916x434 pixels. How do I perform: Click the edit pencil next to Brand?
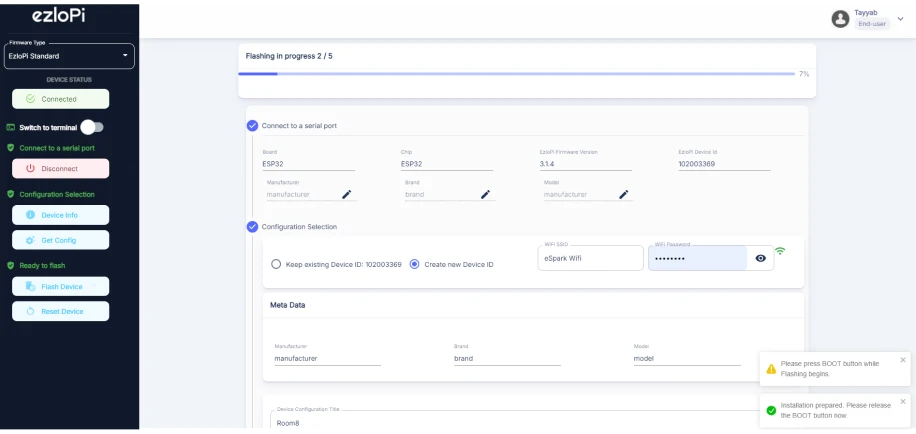tap(485, 194)
